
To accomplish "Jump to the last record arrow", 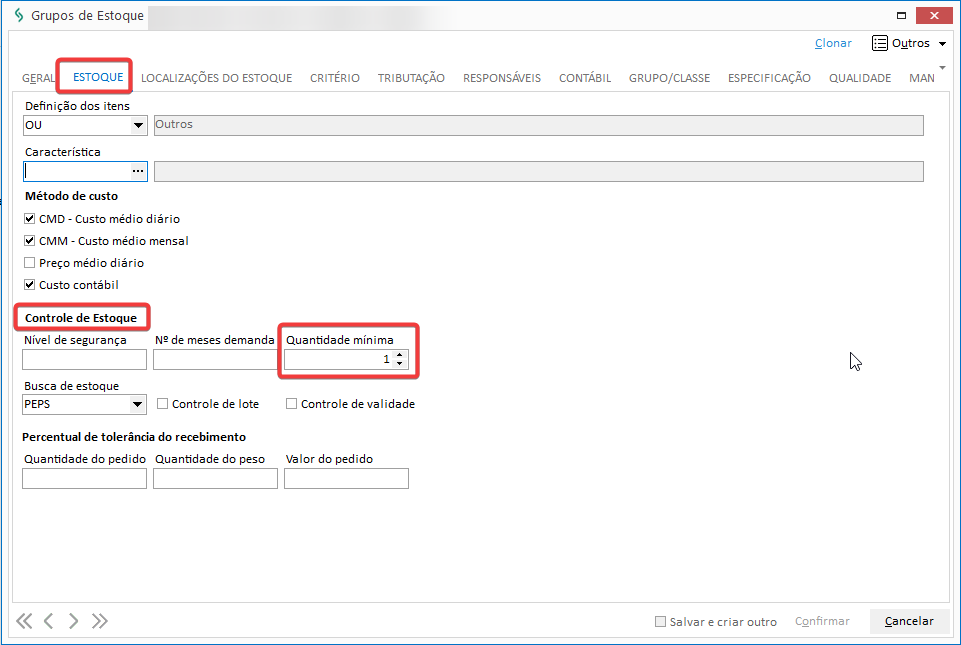I will tap(99, 621).
